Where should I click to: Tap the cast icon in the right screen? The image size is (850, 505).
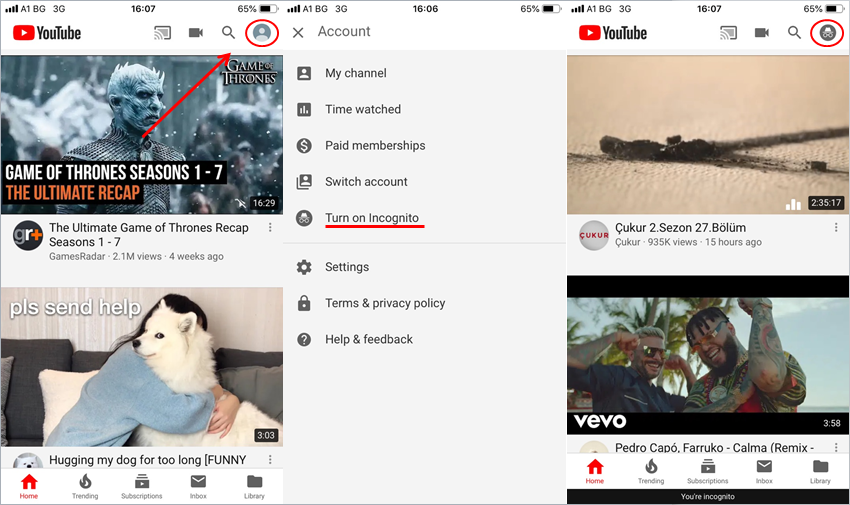[x=729, y=33]
